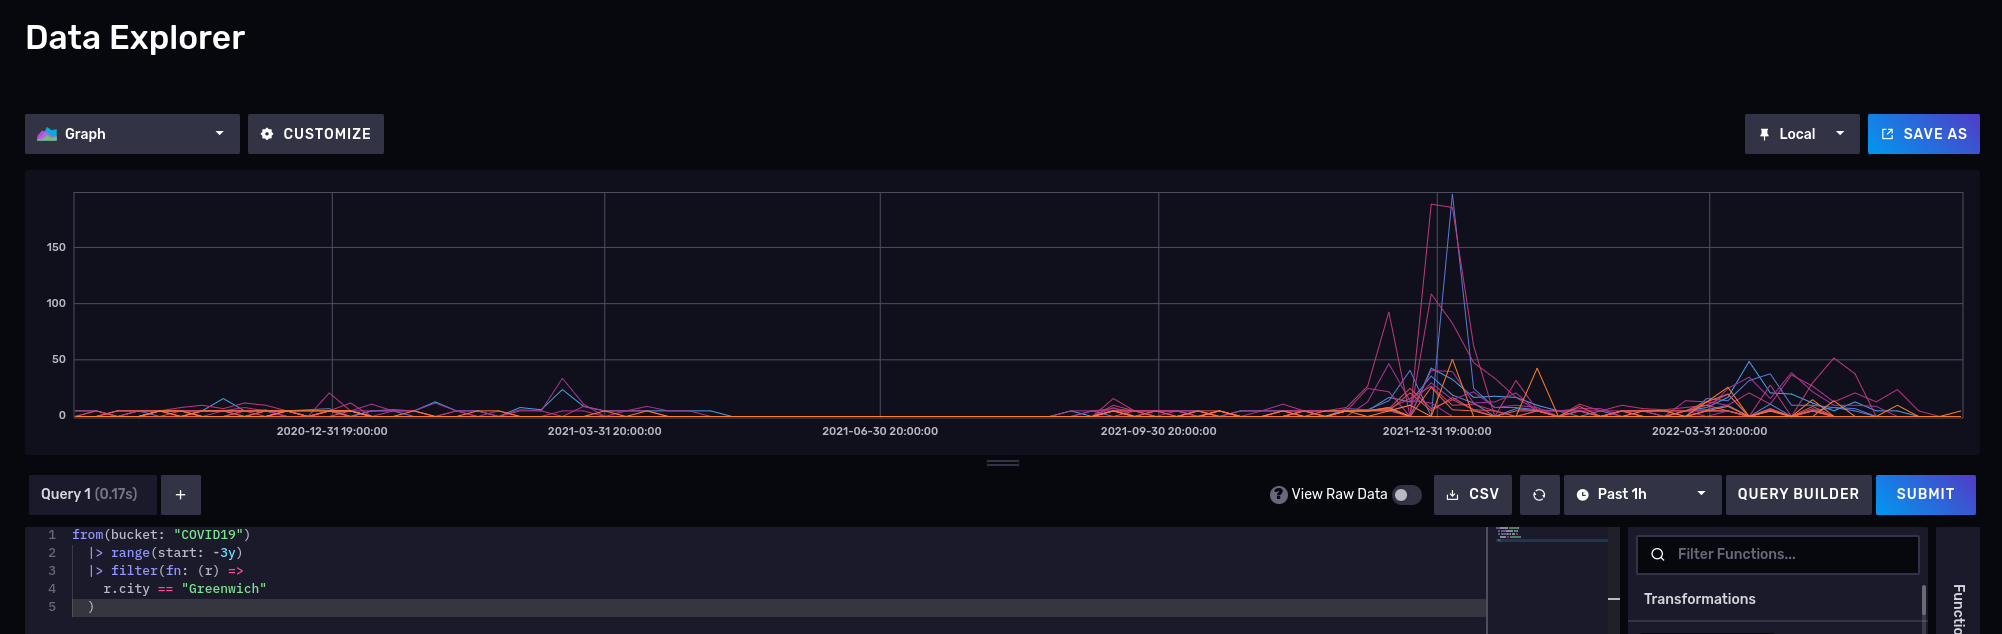Expand the Past 1h time range dropdown
The width and height of the screenshot is (2002, 634).
click(1642, 495)
